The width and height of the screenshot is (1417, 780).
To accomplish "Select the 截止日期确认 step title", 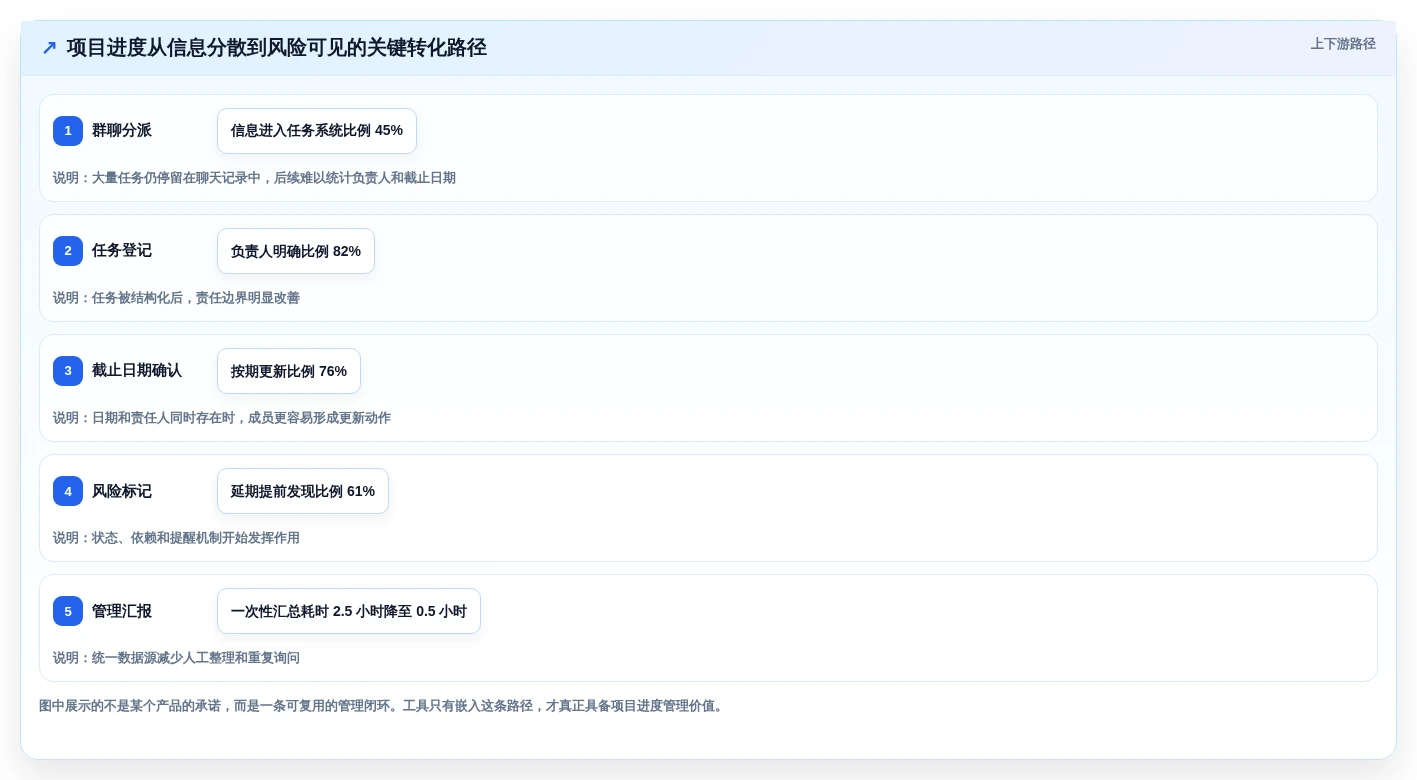I will click(137, 371).
